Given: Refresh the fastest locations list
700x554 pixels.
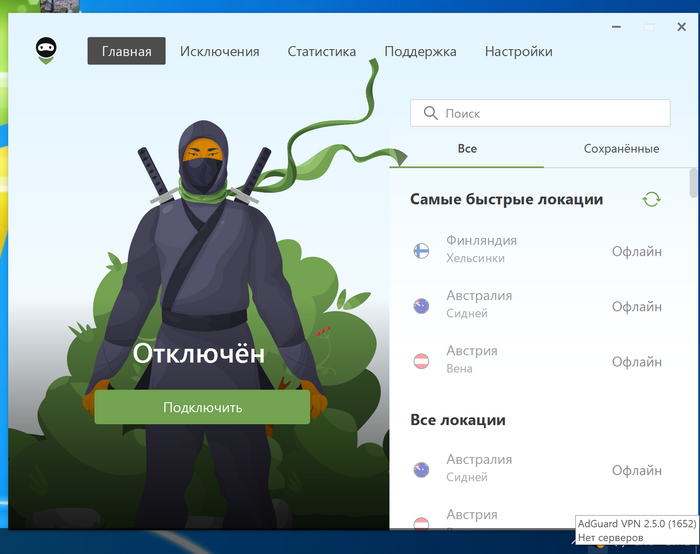Looking at the screenshot, I should point(651,199).
